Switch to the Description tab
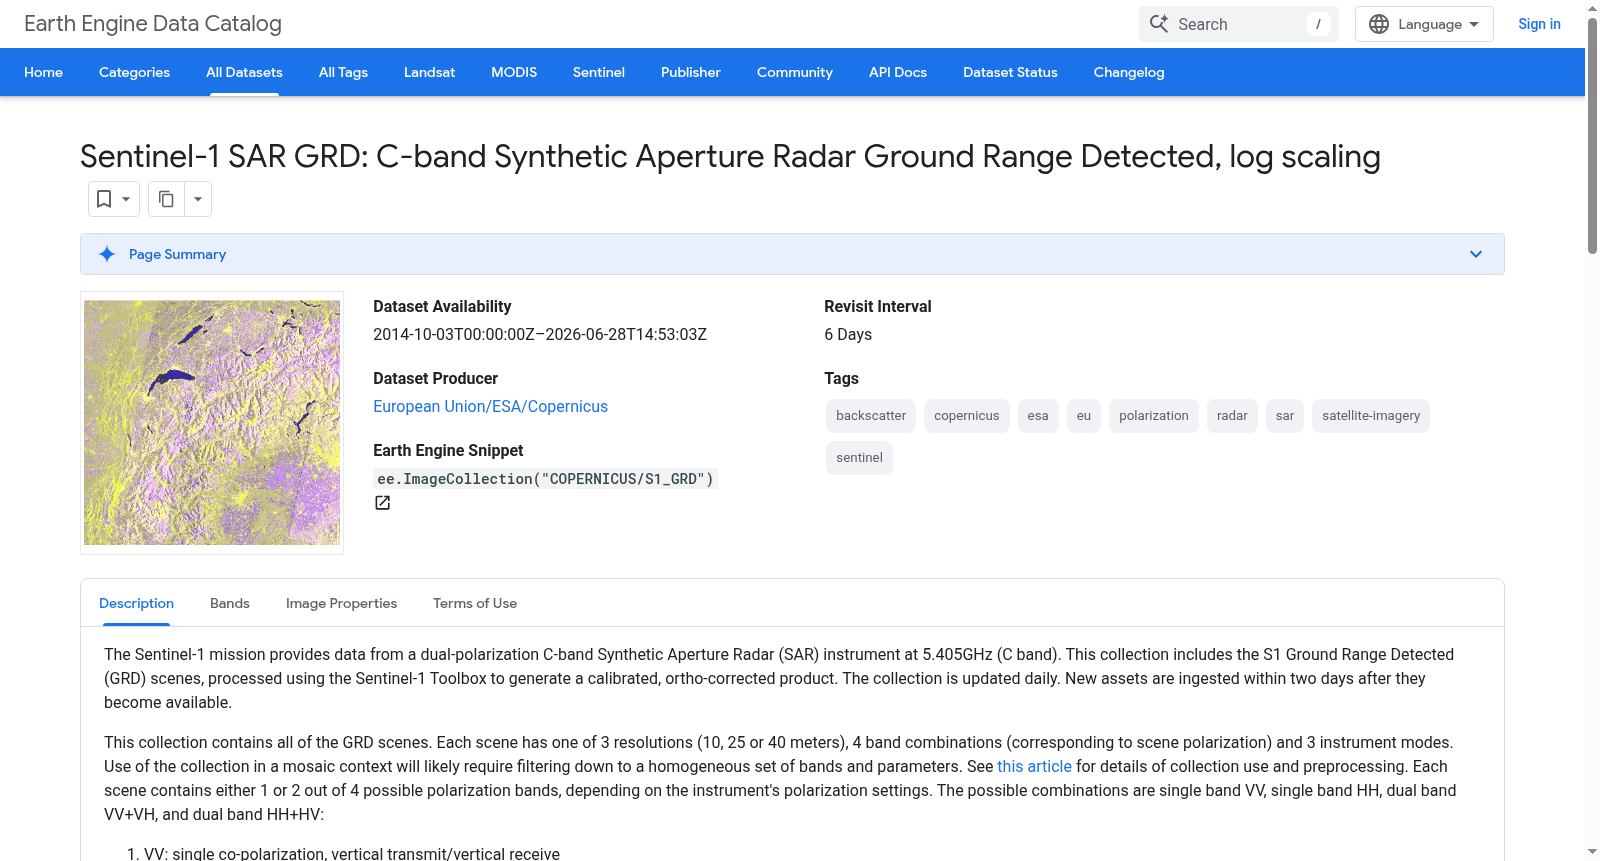Image resolution: width=1600 pixels, height=861 pixels. 136,603
